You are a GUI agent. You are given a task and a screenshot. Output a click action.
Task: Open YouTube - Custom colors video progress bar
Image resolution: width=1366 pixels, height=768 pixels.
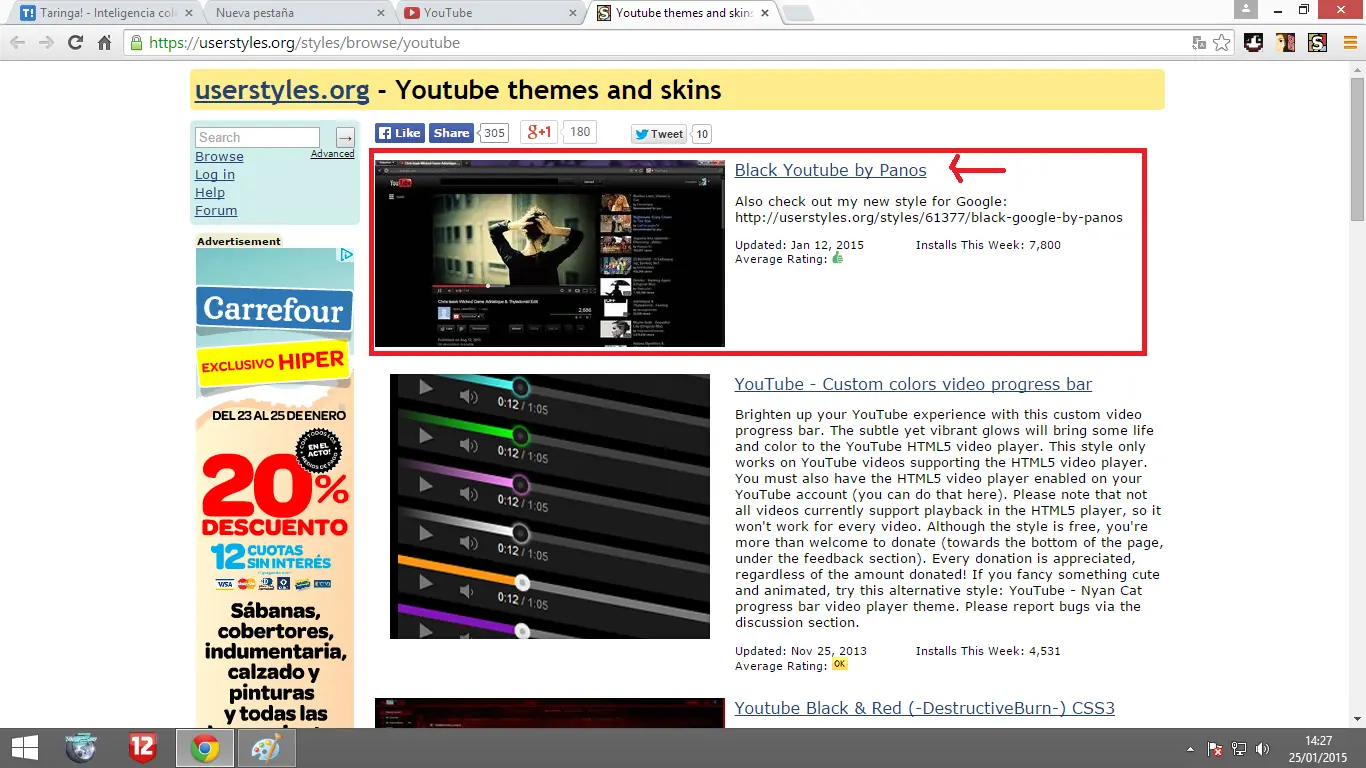click(913, 384)
